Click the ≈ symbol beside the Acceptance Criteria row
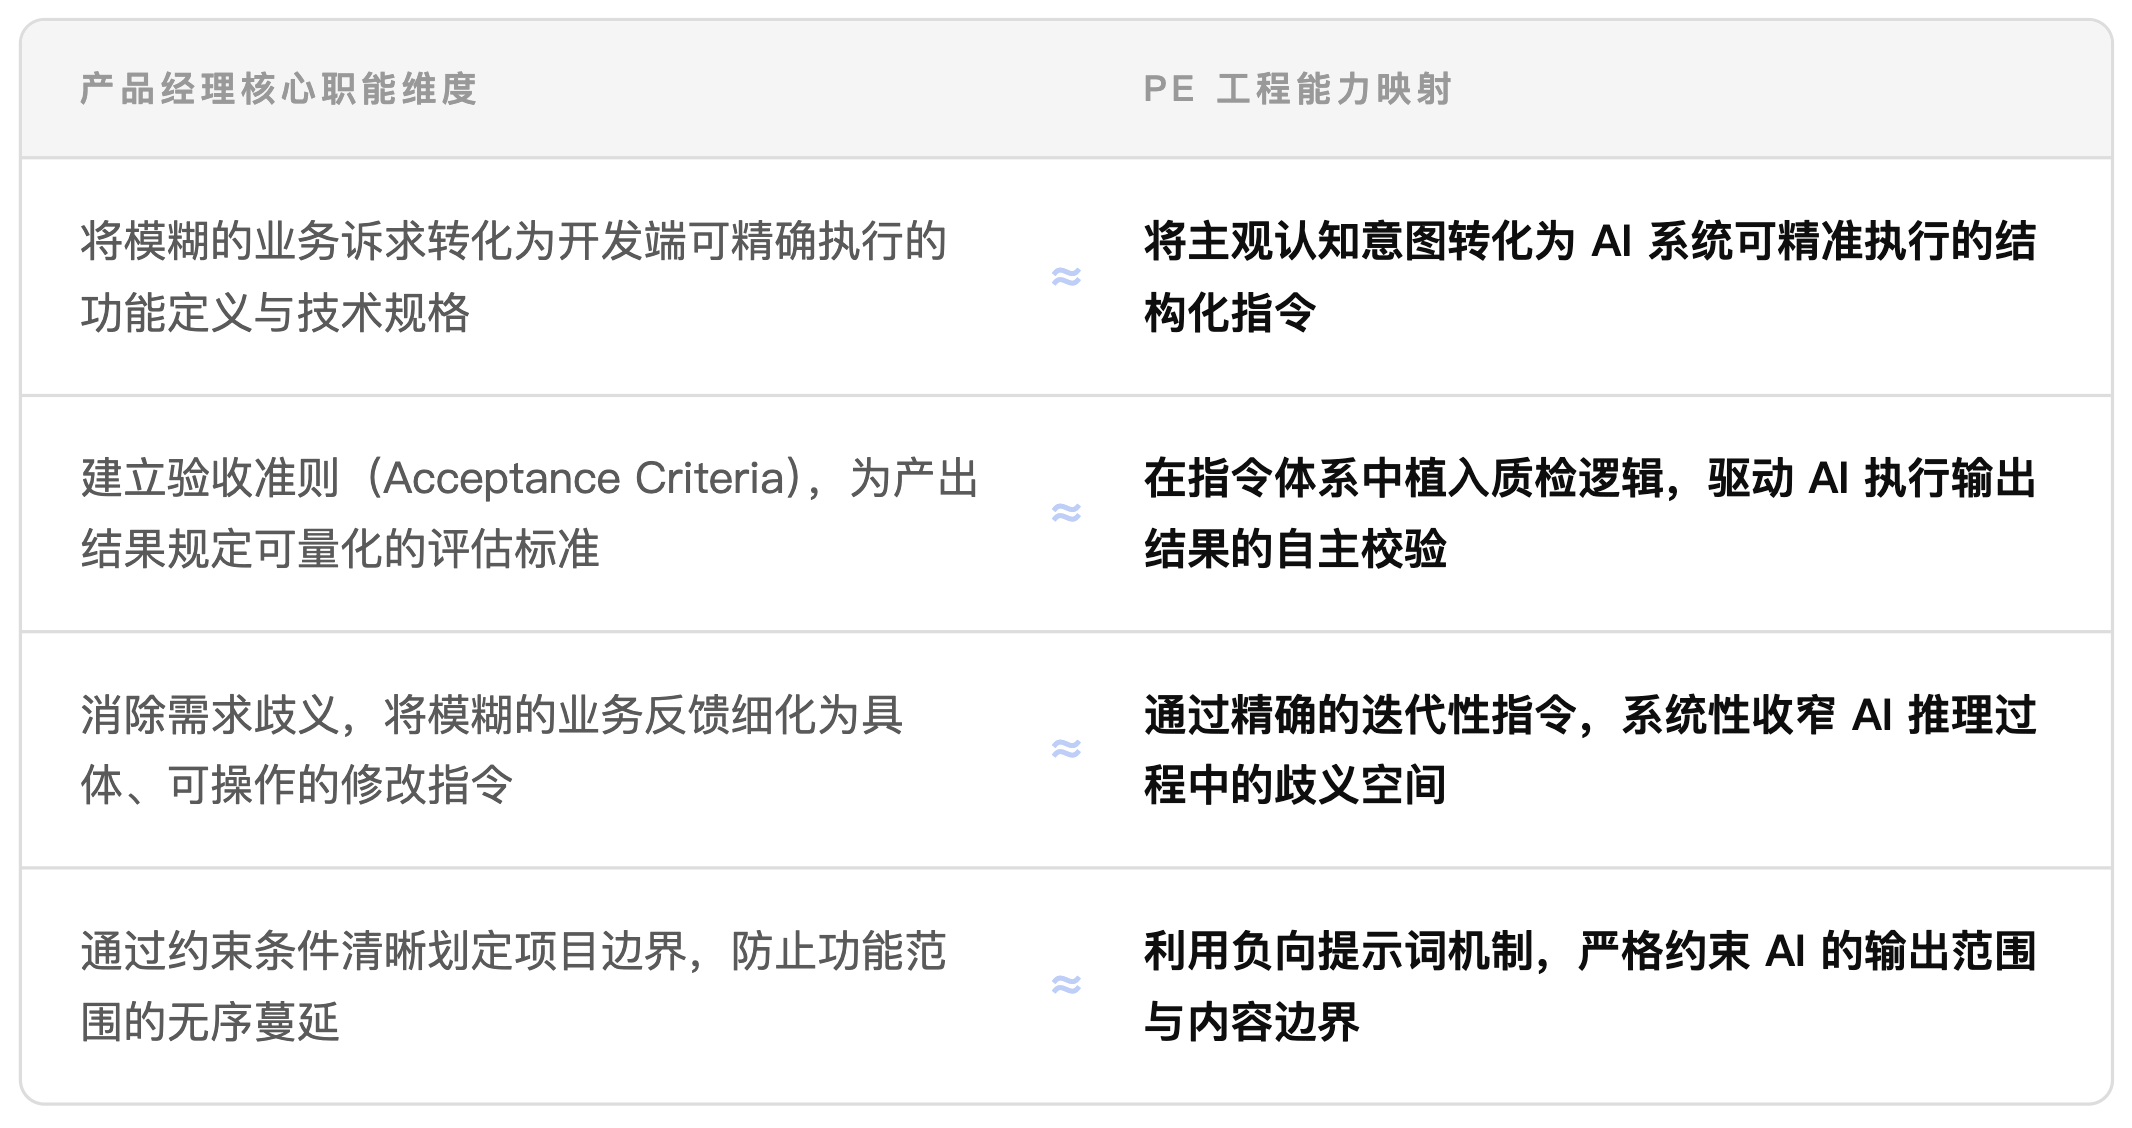The width and height of the screenshot is (2132, 1128). tap(1066, 512)
